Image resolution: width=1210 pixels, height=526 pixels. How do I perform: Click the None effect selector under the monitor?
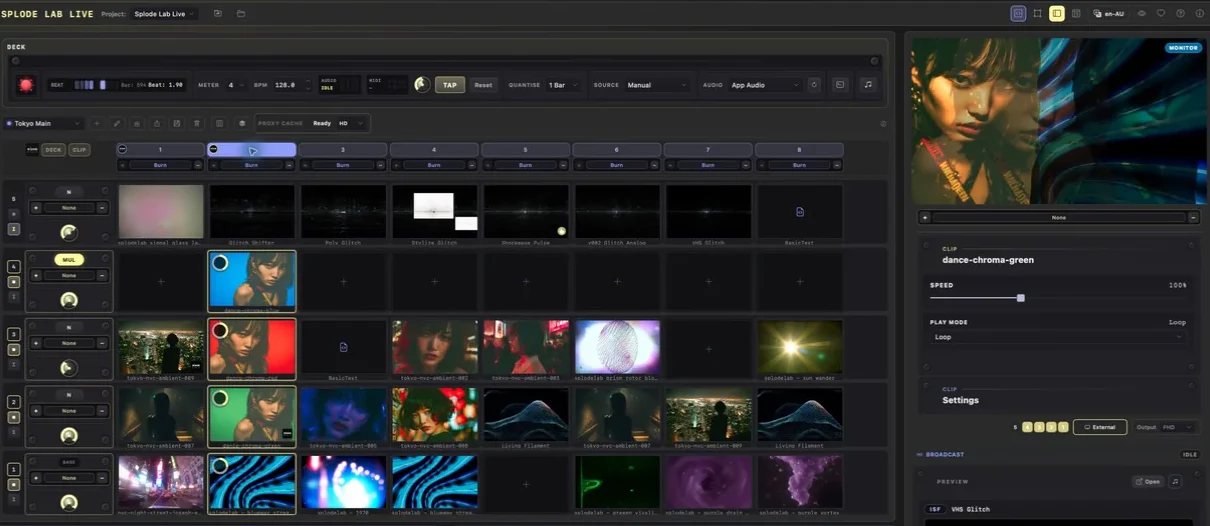(x=1058, y=217)
